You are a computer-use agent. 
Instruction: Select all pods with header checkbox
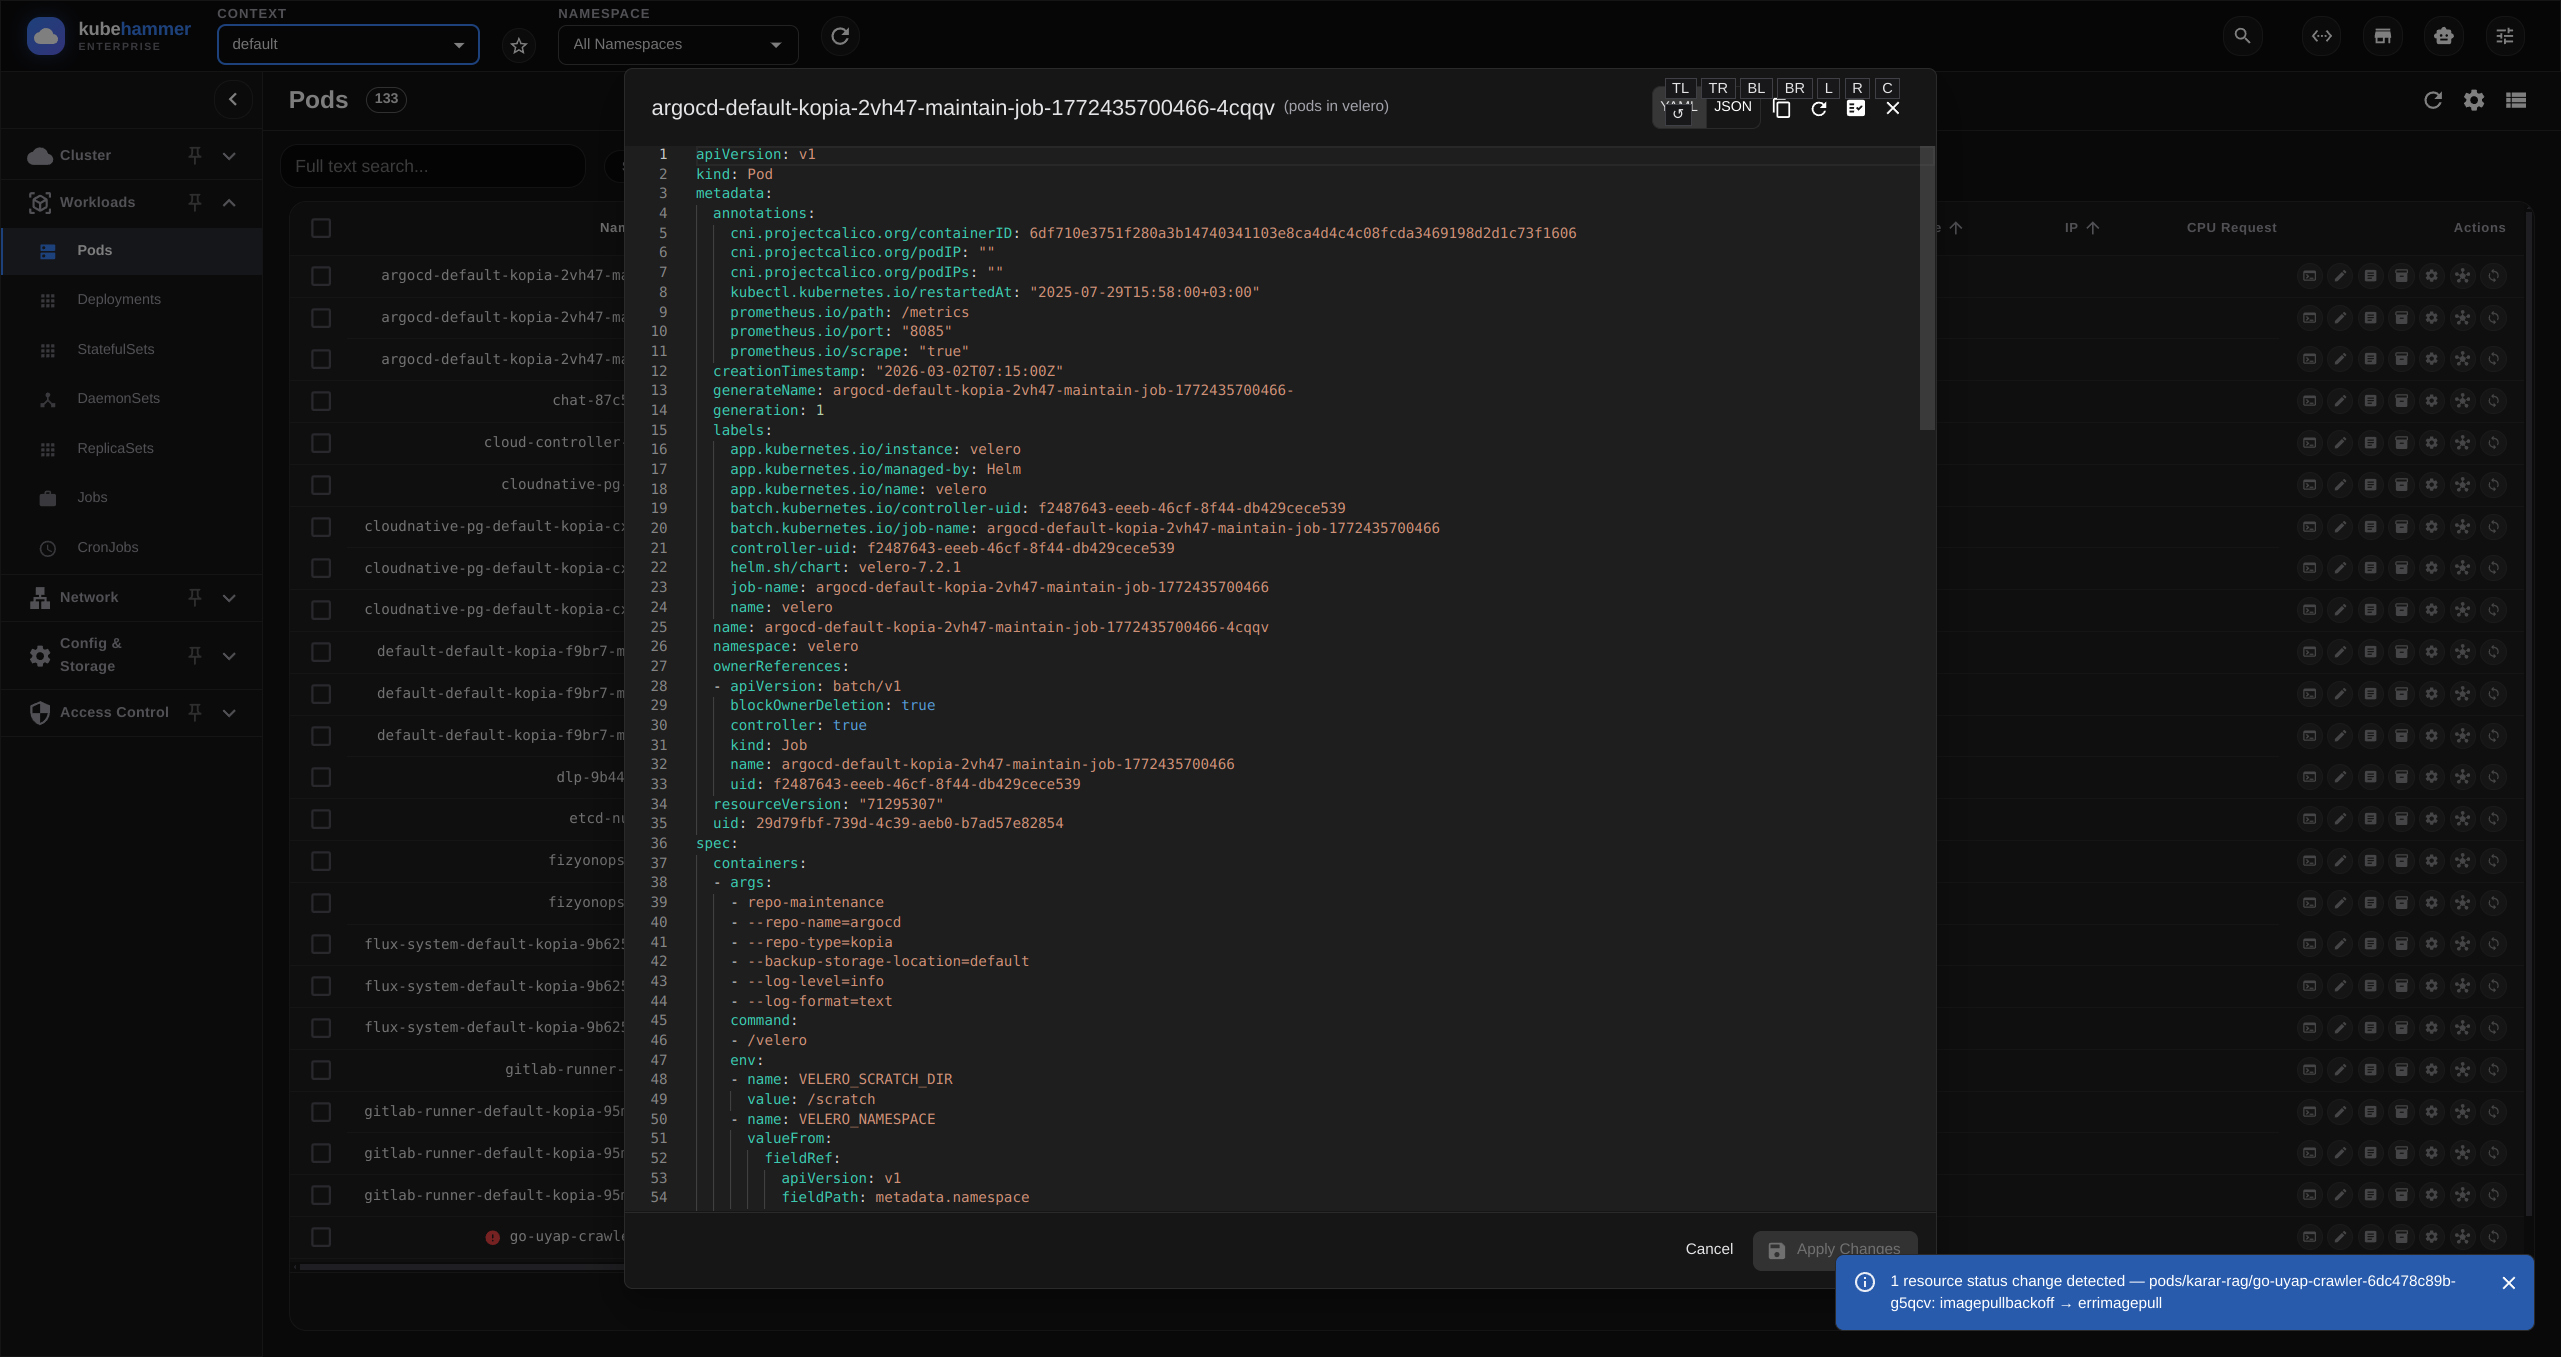(321, 228)
